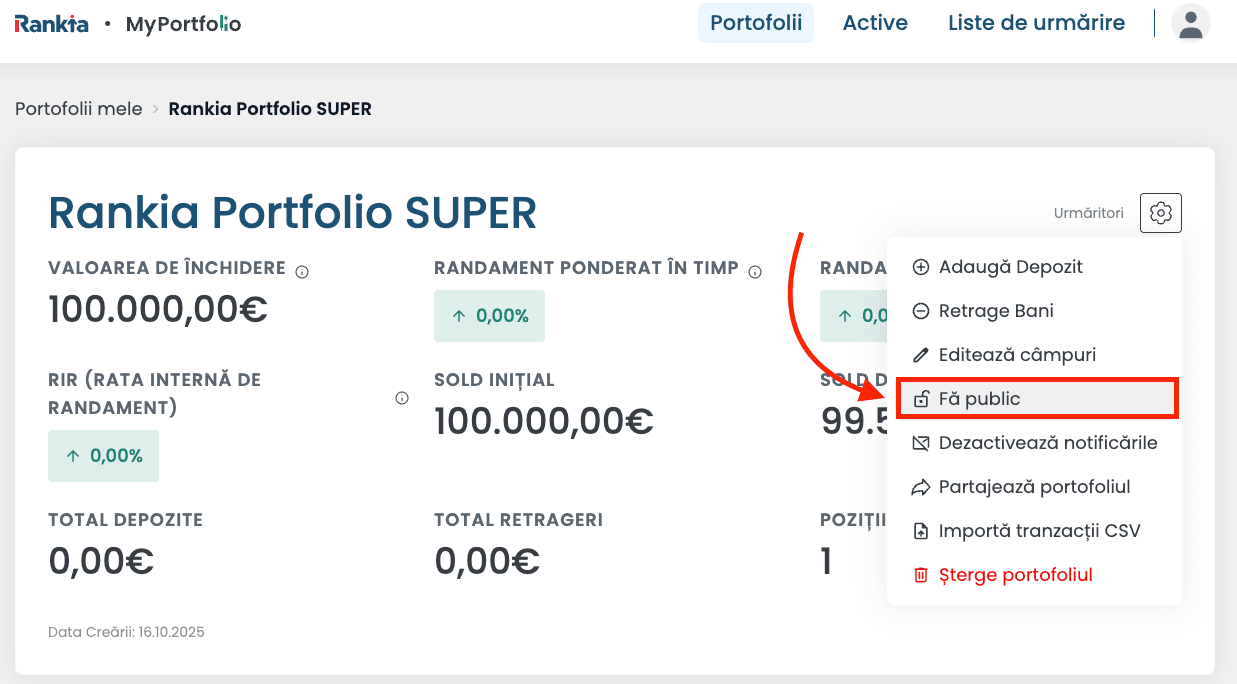
Task: Delete portfolio using Șterge portofoliul
Action: tap(1015, 575)
